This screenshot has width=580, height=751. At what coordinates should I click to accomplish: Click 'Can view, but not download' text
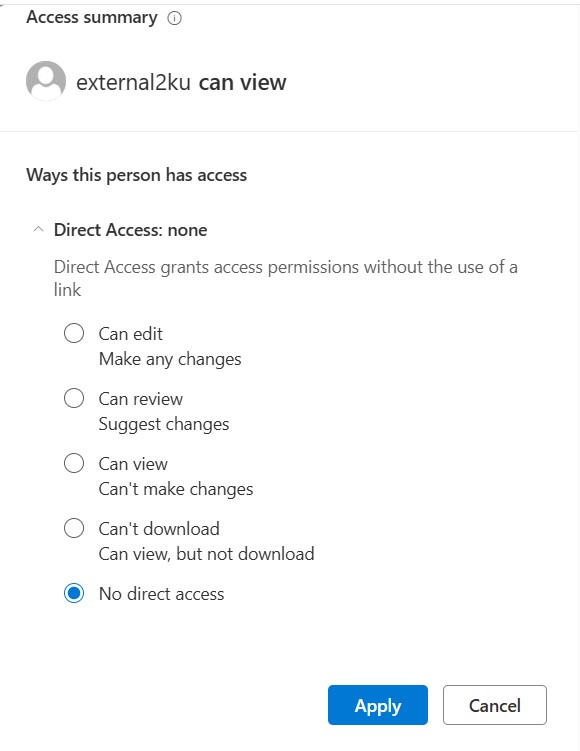(206, 554)
